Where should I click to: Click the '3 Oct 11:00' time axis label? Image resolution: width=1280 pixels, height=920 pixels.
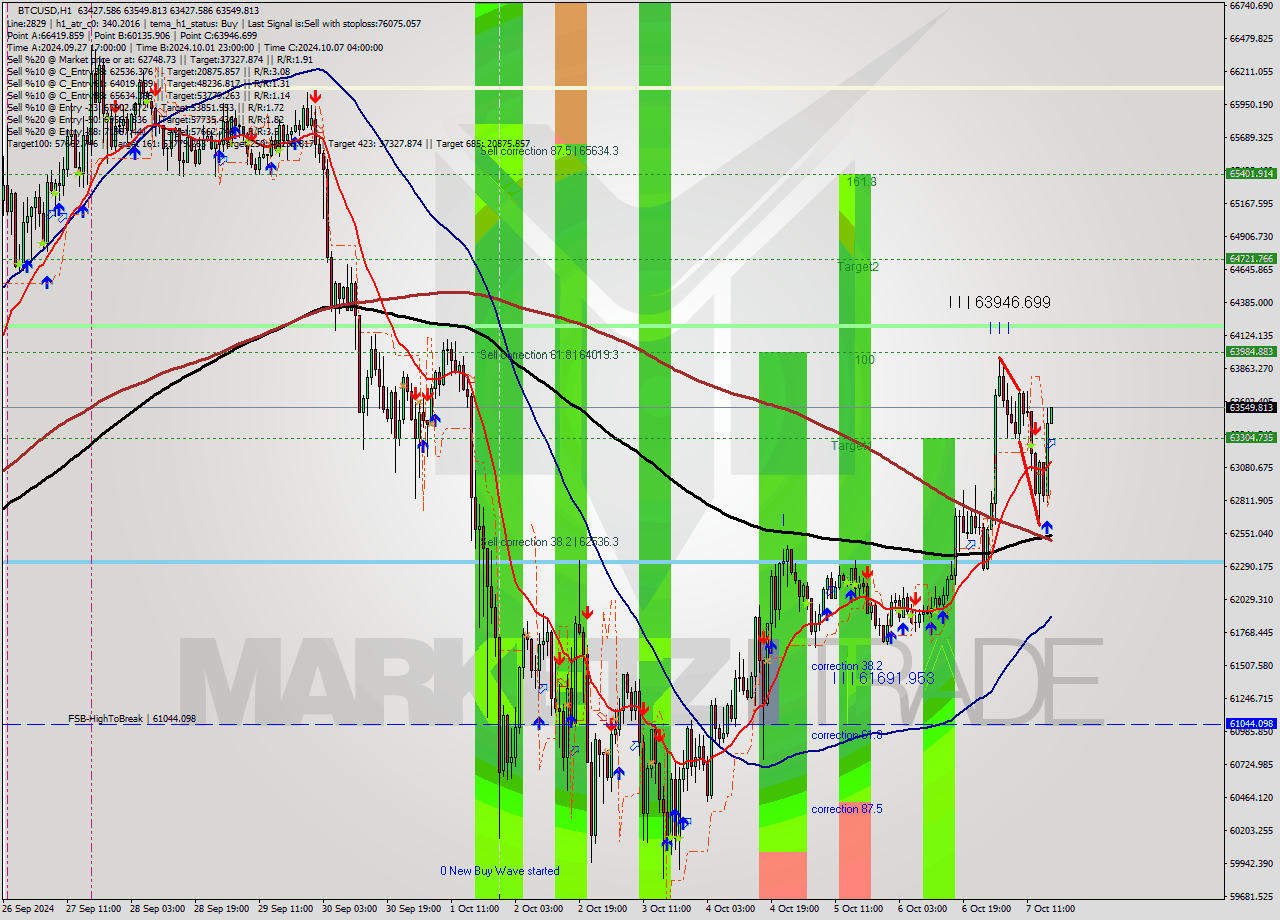666,909
